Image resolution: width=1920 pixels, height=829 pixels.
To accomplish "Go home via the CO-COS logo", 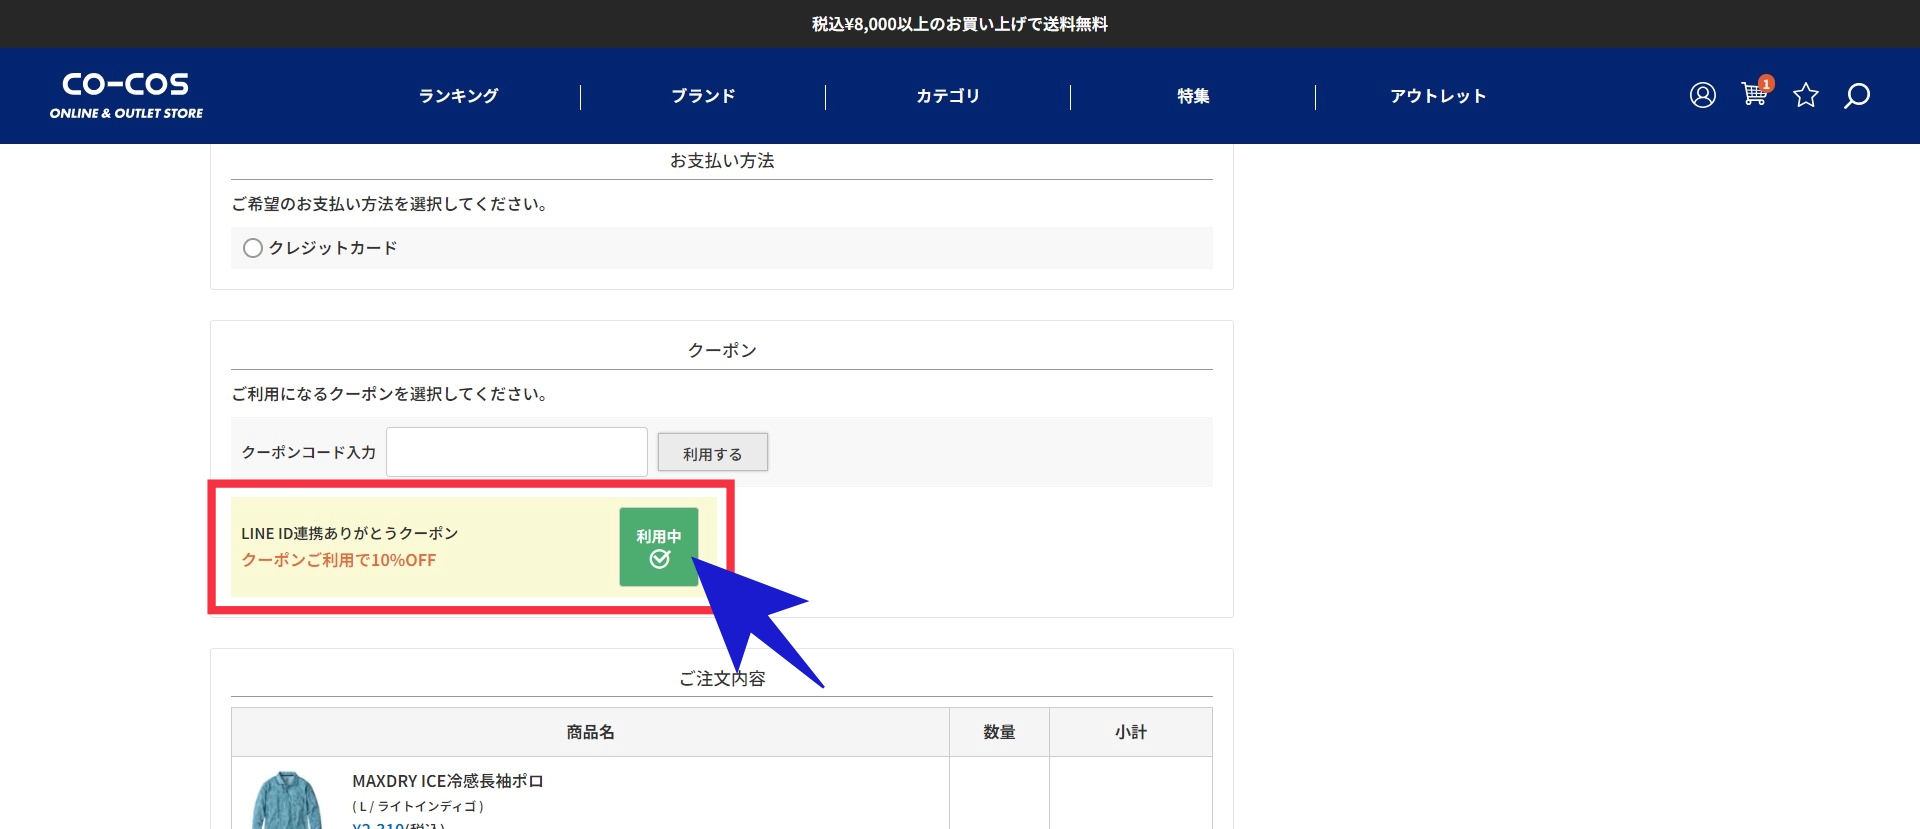I will (126, 95).
